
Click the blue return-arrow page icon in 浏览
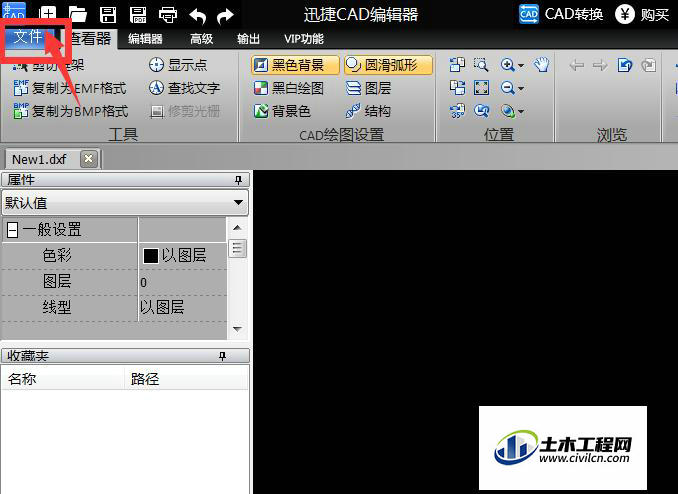624,65
